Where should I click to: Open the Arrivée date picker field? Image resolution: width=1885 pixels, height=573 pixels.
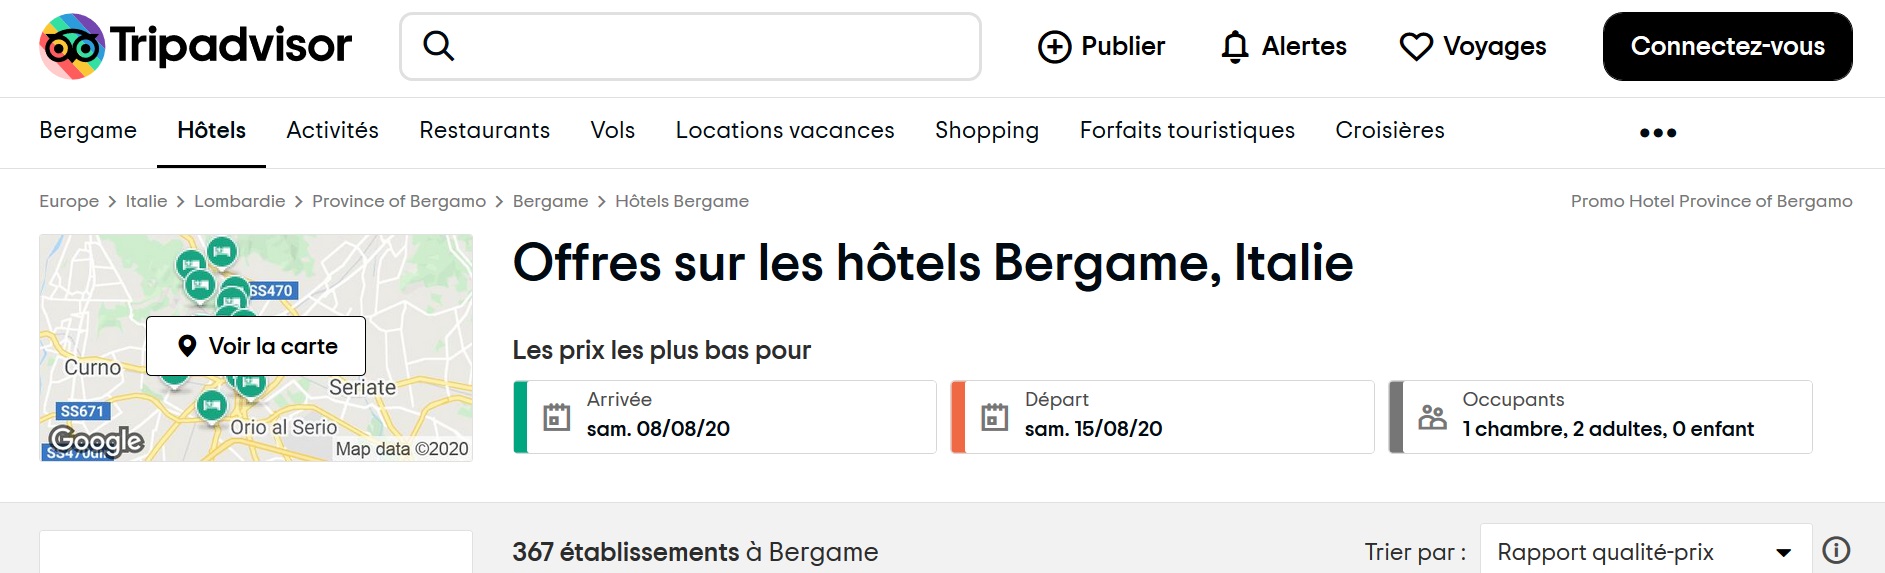click(725, 417)
